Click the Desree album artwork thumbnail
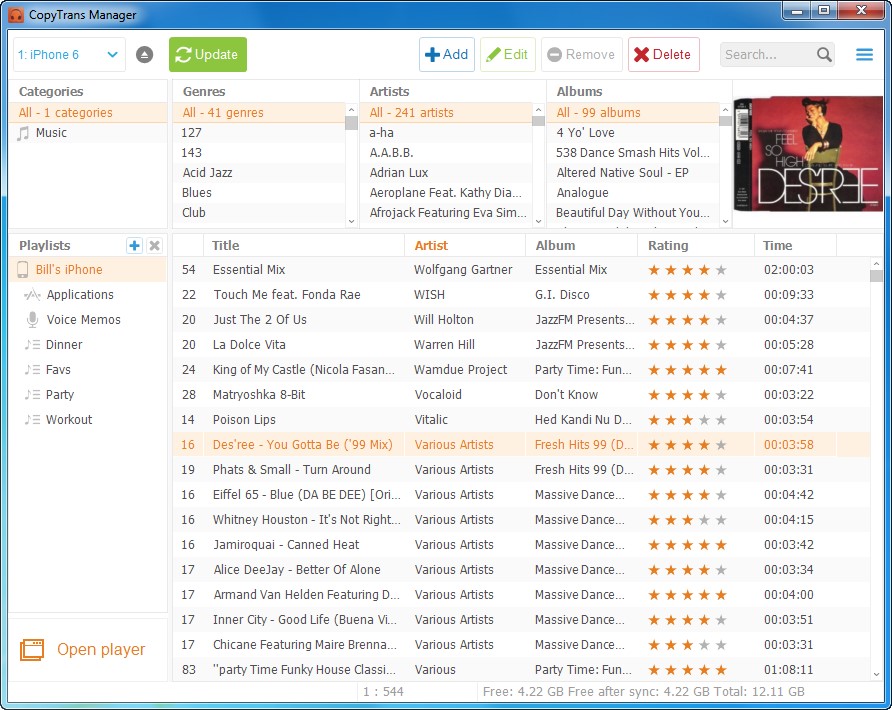The height and width of the screenshot is (710, 892). 807,161
